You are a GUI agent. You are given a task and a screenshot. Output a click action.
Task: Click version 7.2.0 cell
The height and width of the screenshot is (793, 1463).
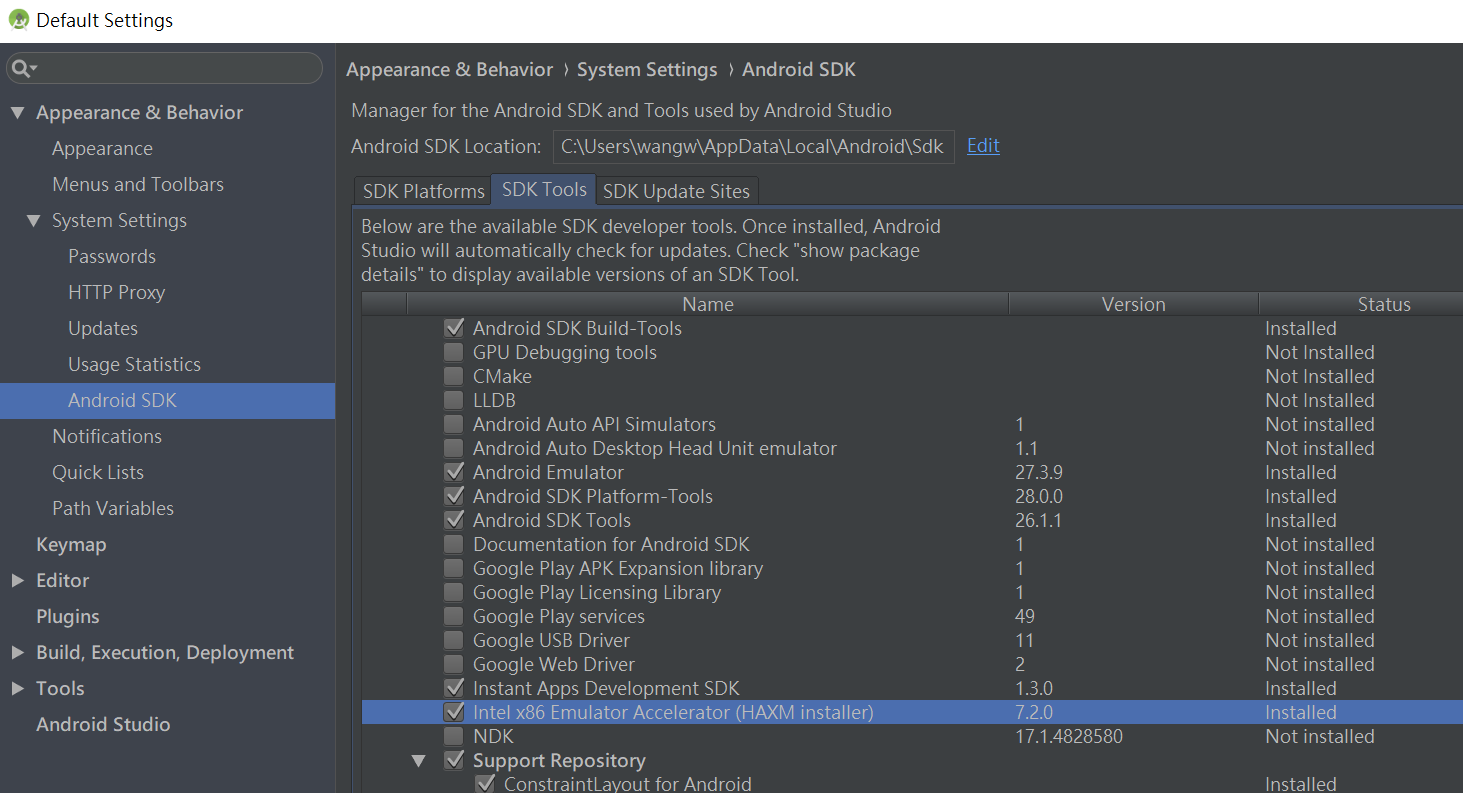1034,712
